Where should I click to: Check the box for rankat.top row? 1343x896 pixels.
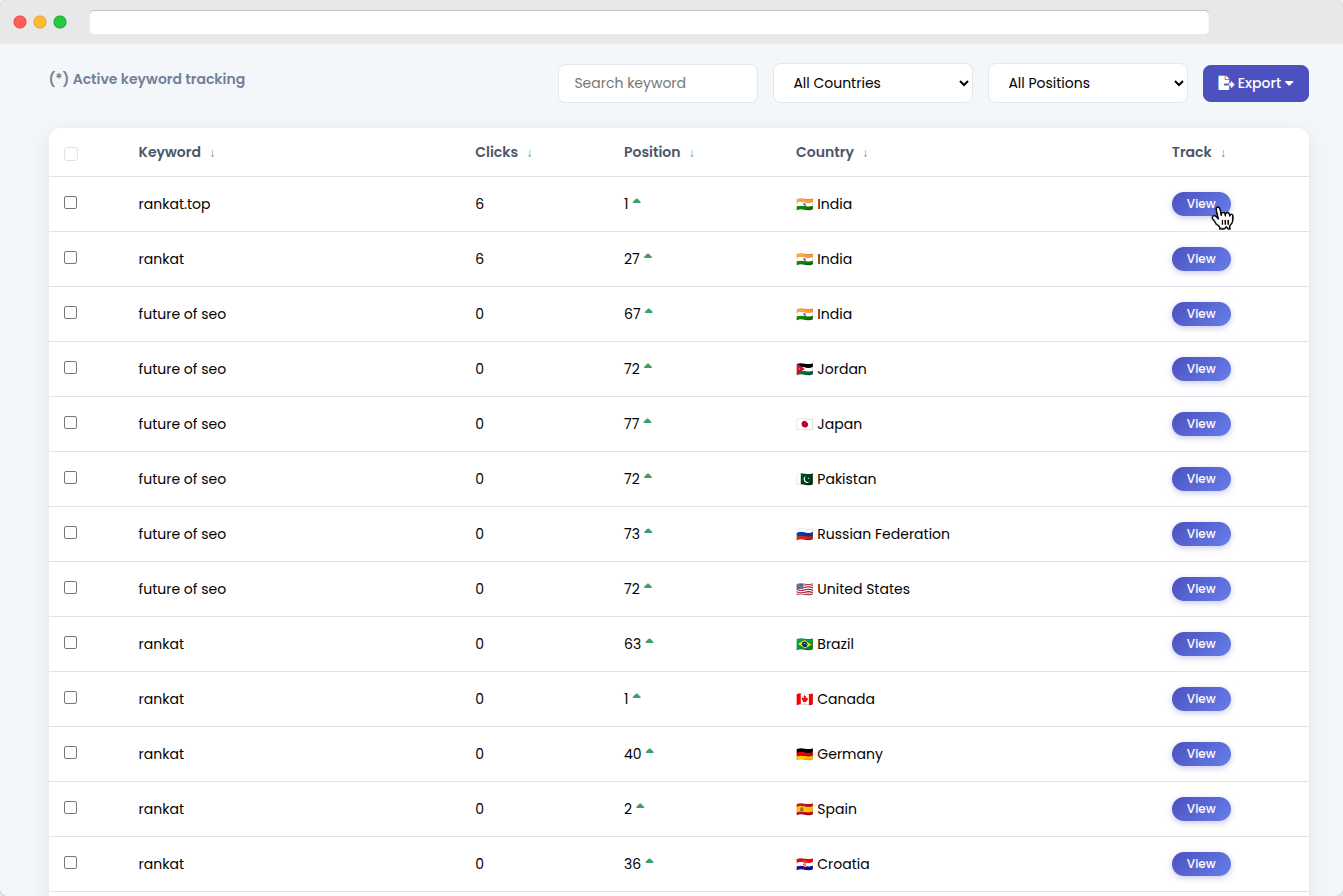(x=71, y=203)
